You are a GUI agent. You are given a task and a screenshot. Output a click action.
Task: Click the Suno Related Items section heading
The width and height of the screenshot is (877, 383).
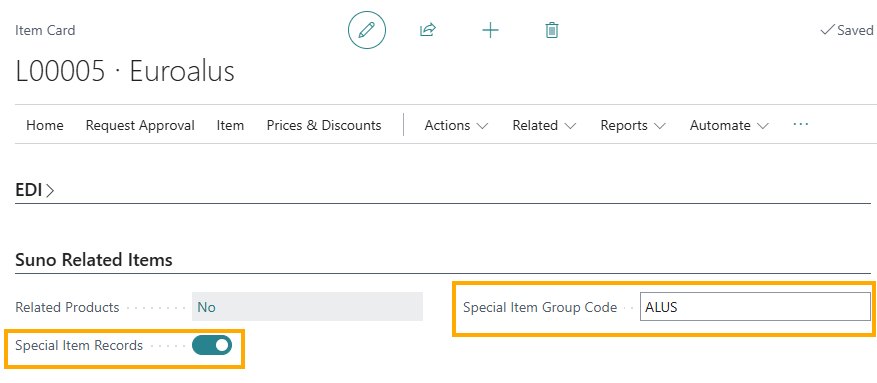pyautogui.click(x=94, y=260)
